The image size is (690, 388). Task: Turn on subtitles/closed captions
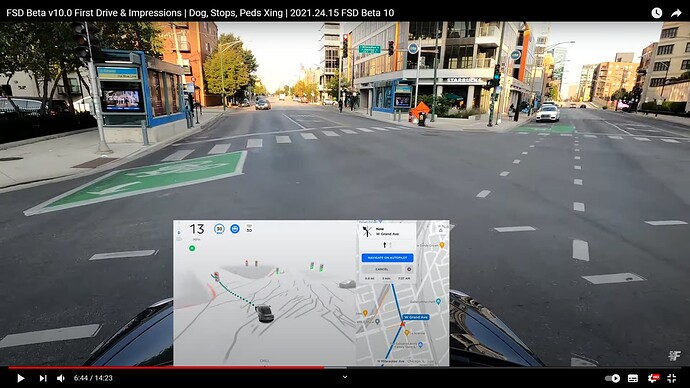pos(633,378)
